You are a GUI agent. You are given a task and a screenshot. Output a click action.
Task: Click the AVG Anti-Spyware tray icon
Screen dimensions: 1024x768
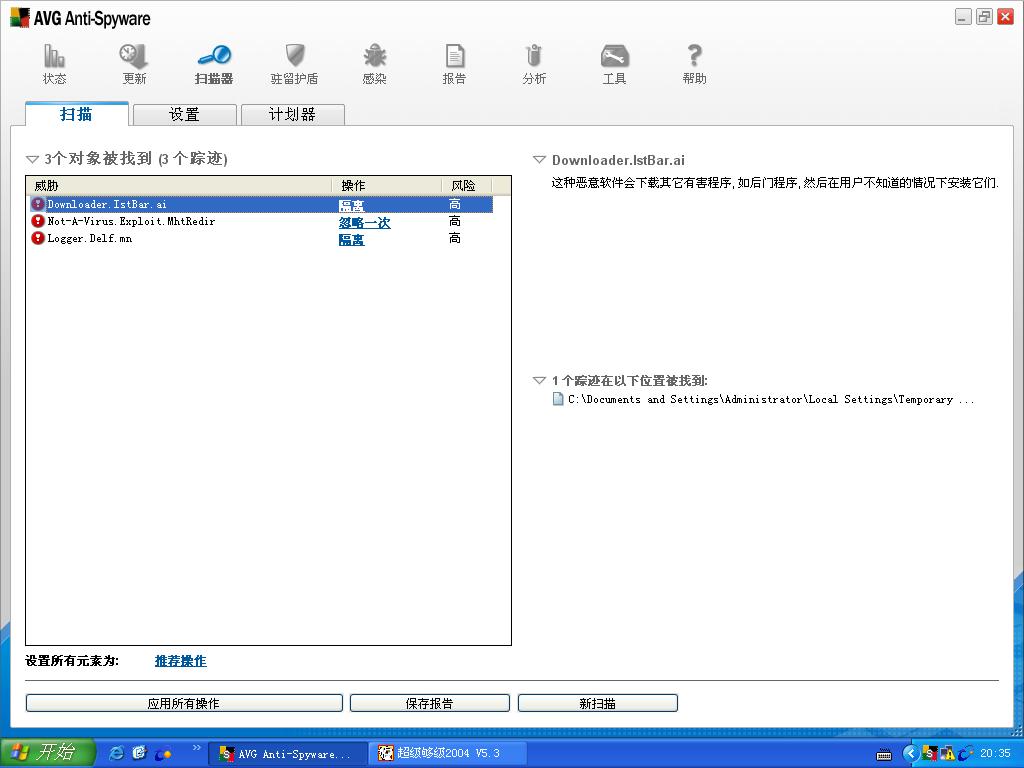929,754
